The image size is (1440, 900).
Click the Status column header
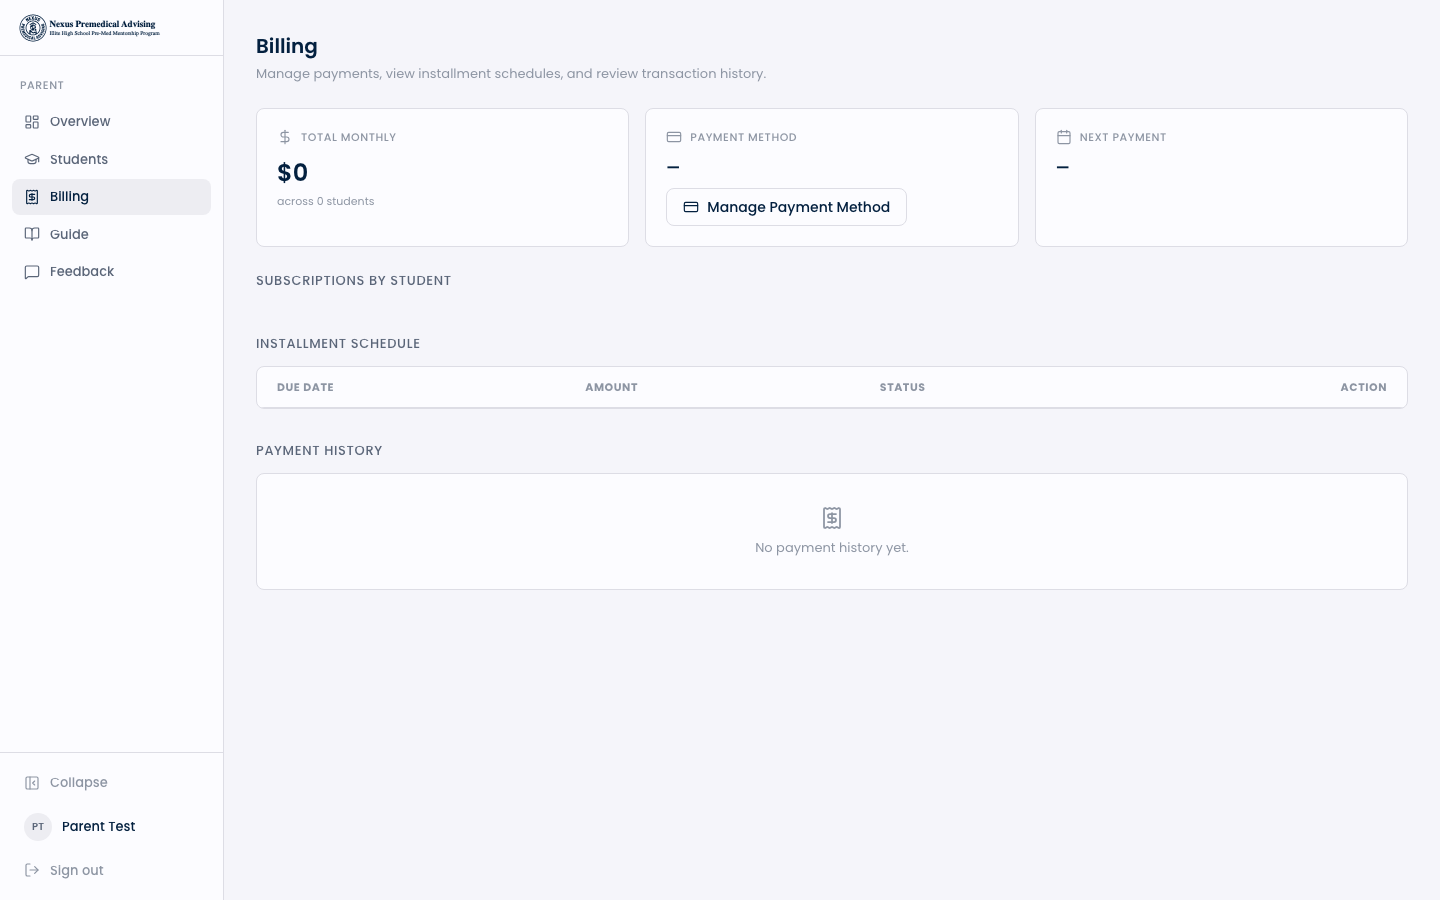(902, 387)
